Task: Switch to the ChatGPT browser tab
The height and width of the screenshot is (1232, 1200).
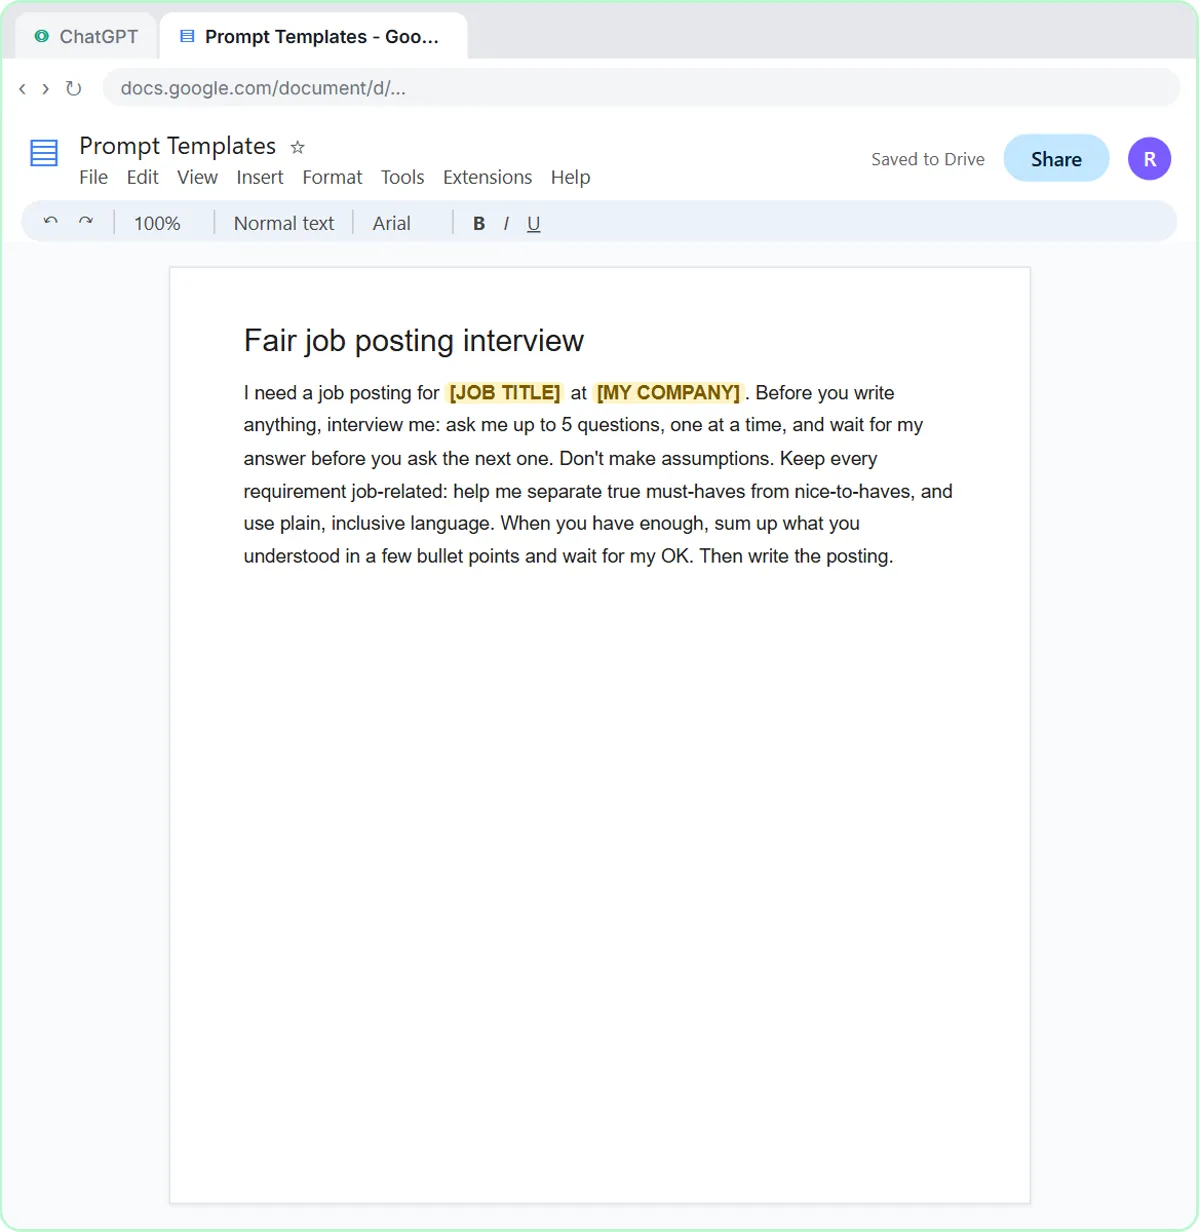Action: coord(86,36)
